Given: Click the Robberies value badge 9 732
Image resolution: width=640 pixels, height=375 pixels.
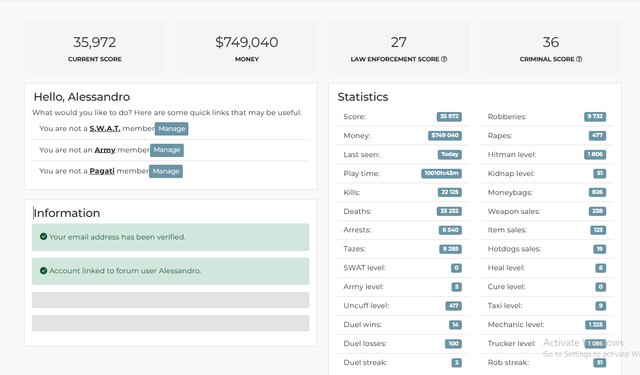Looking at the screenshot, I should coord(595,117).
